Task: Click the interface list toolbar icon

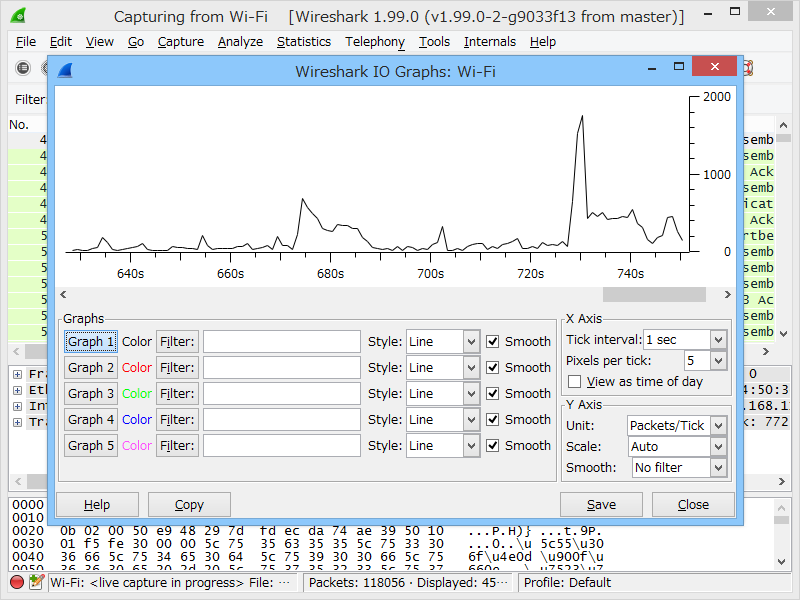Action: [23, 68]
